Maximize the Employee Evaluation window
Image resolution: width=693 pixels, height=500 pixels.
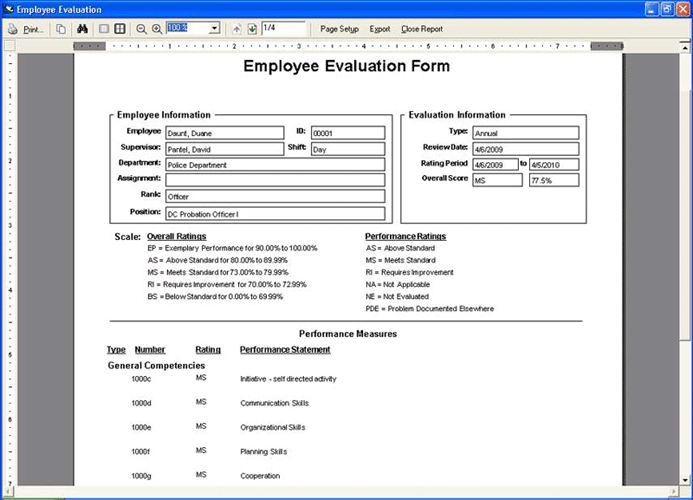click(666, 8)
